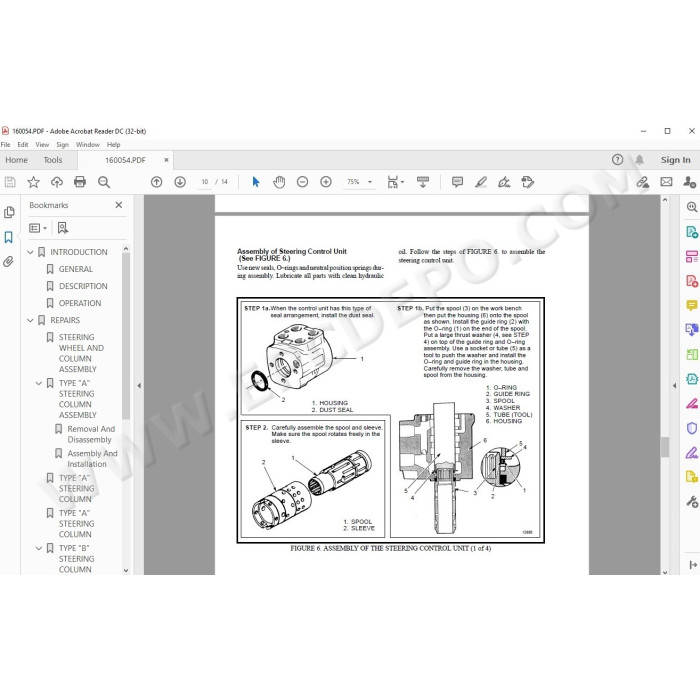This screenshot has width=700, height=700.
Task: Collapse TYPE "A" STEERING COLUMN ASSEMBLY bookmark
Action: pos(39,383)
